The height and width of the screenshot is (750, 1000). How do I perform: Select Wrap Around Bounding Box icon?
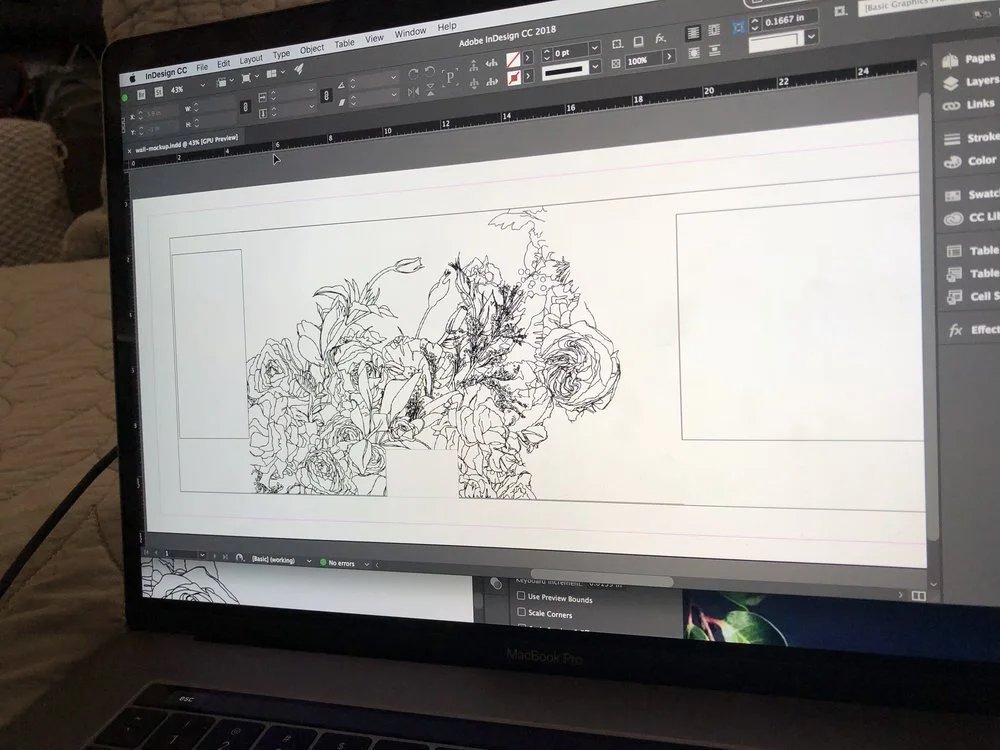pyautogui.click(x=714, y=30)
